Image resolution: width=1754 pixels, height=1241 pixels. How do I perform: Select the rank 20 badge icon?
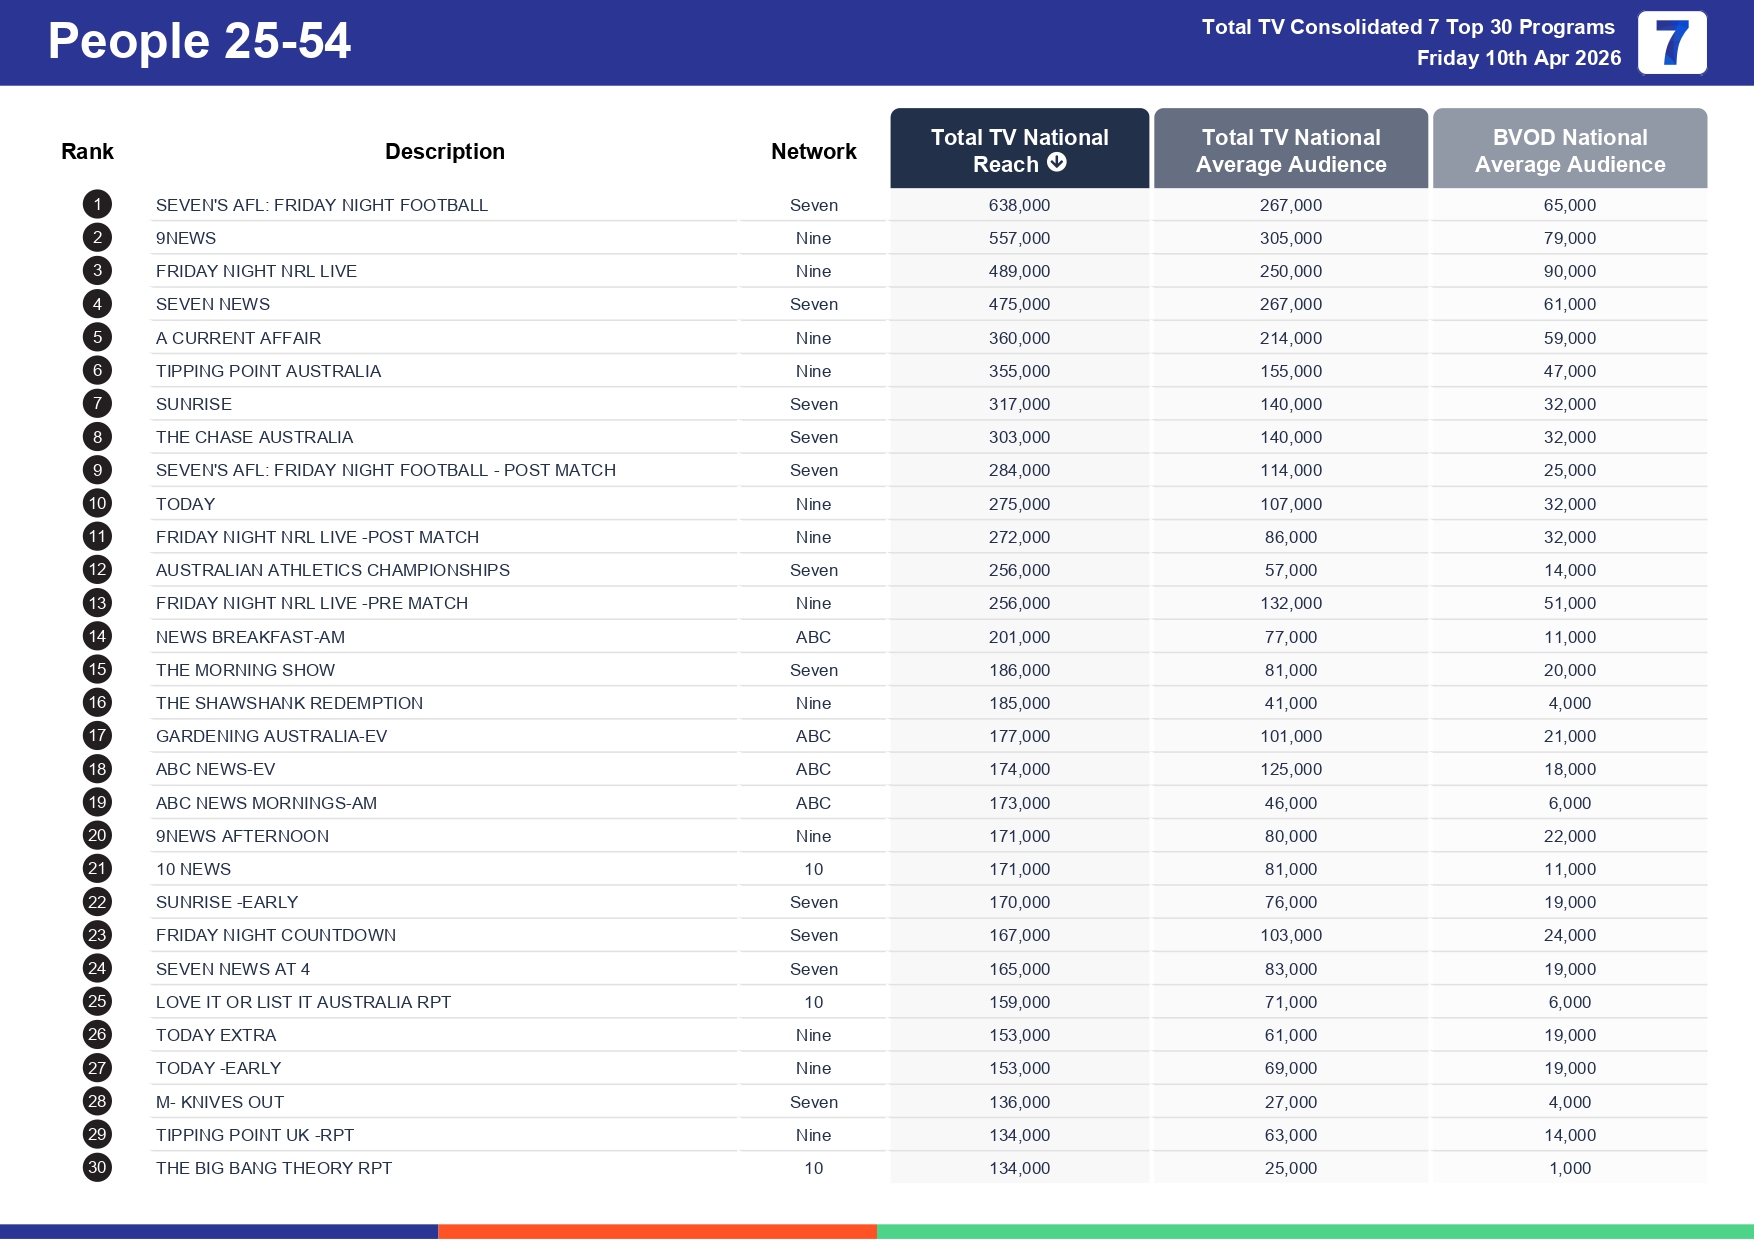[x=96, y=836]
